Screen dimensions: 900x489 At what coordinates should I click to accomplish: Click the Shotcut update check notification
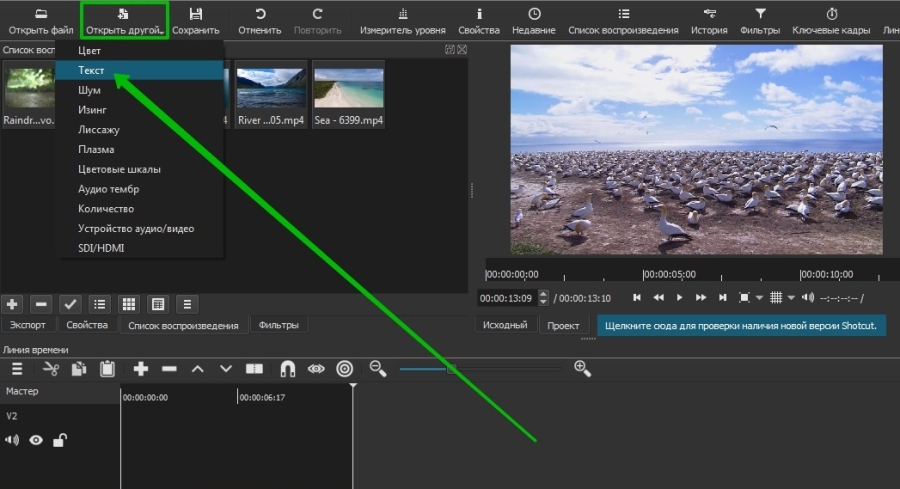(x=741, y=326)
